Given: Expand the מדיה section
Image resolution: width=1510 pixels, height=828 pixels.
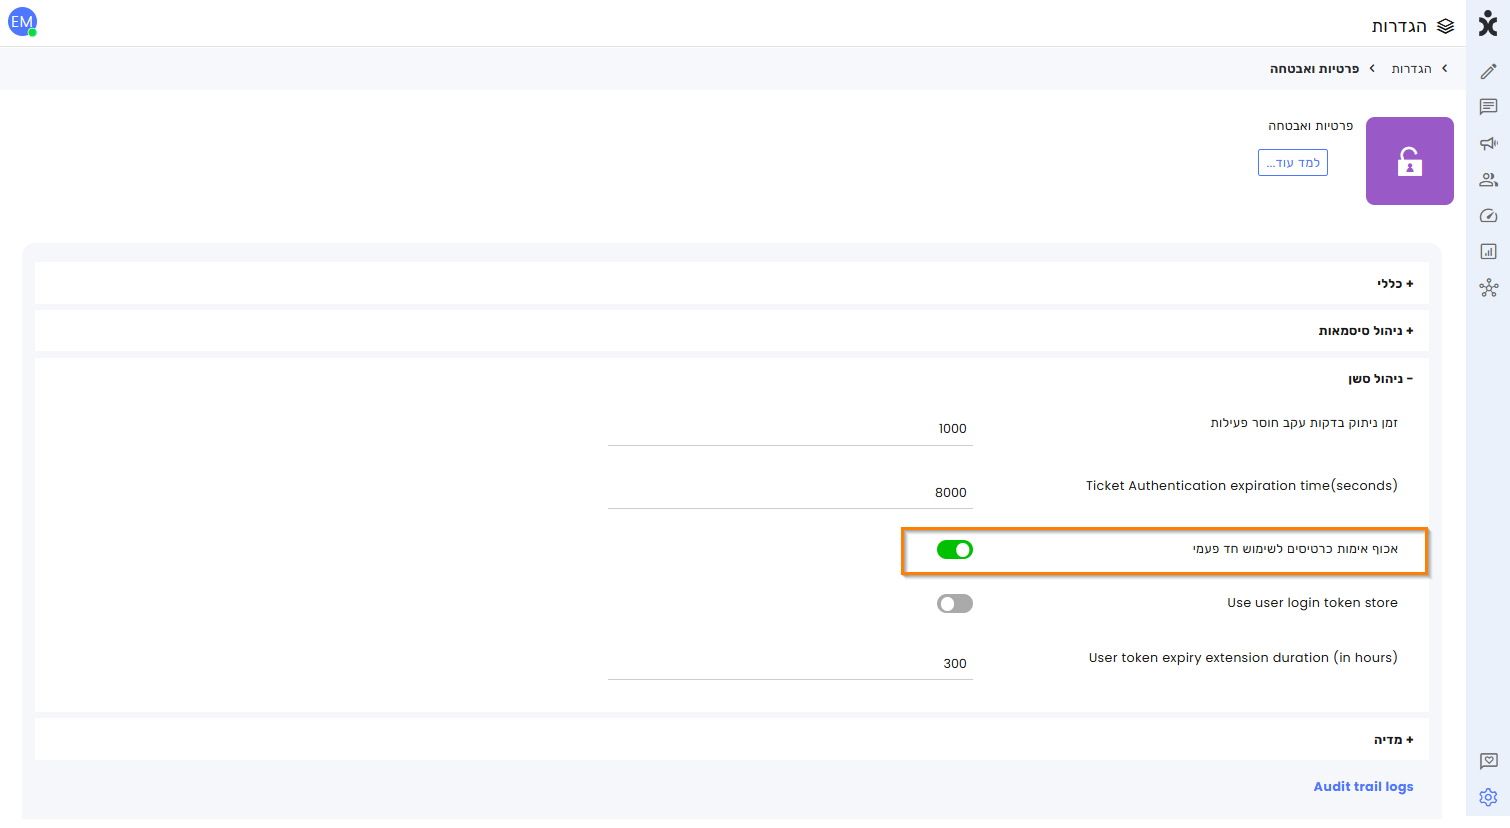Looking at the screenshot, I should click(x=731, y=740).
